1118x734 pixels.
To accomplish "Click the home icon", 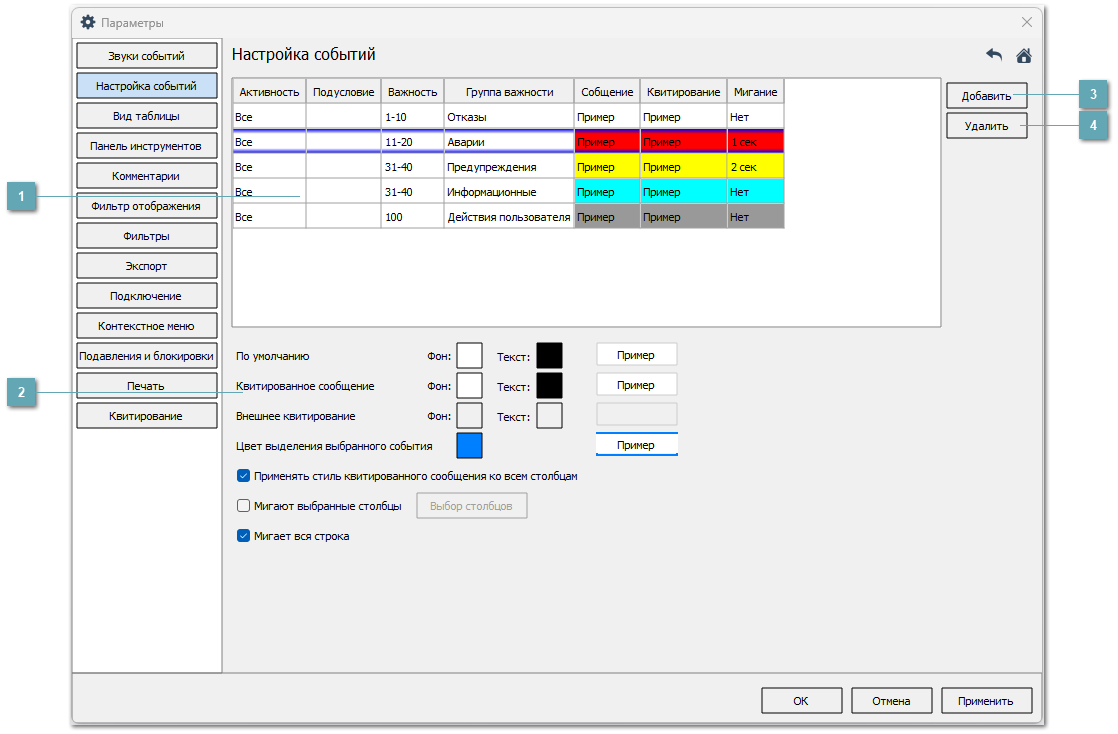I will (1023, 55).
